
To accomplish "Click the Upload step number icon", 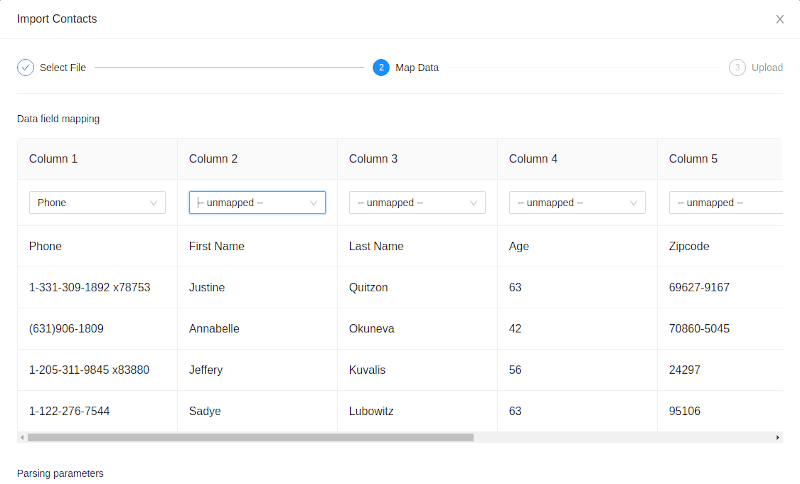I will pos(737,67).
